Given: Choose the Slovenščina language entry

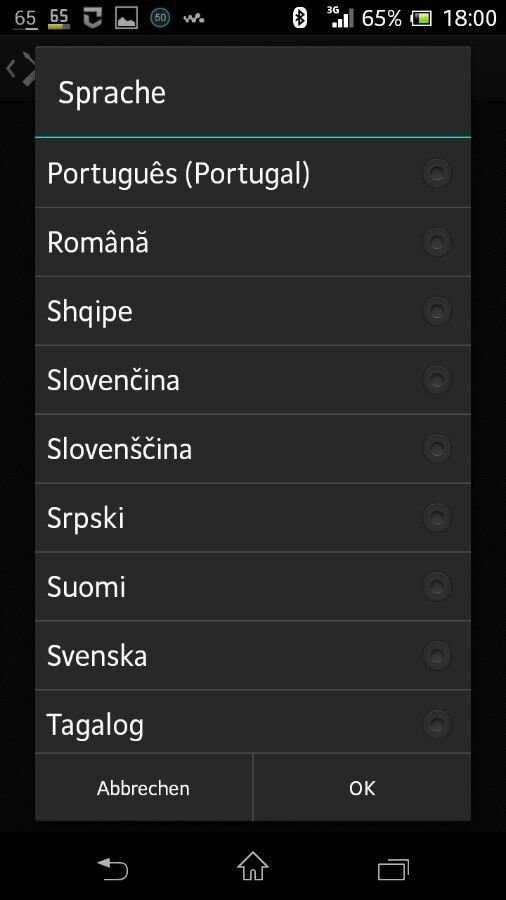Looking at the screenshot, I should 252,449.
